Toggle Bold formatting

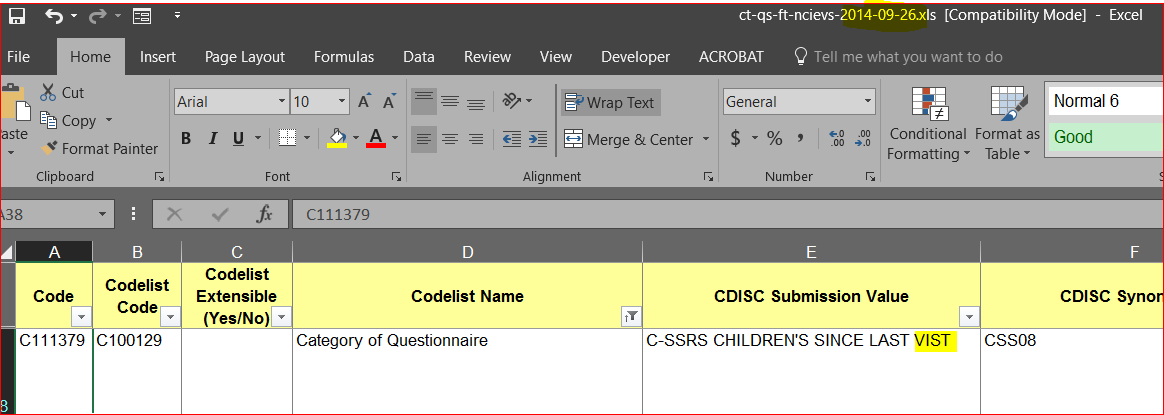pyautogui.click(x=186, y=138)
